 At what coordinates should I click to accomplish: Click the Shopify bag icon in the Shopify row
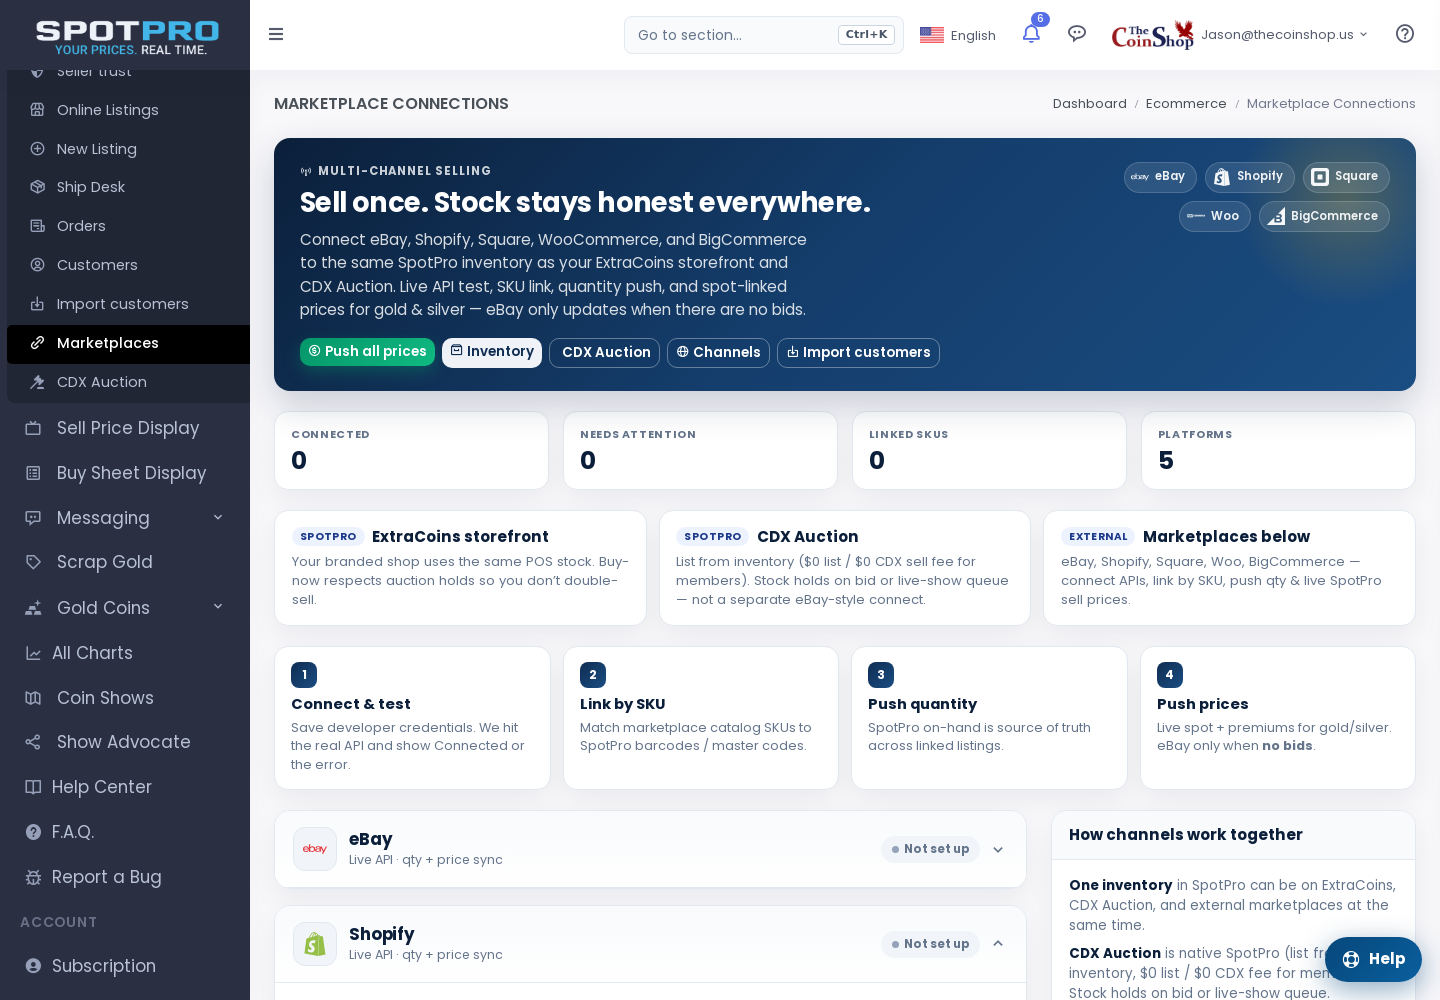(315, 944)
